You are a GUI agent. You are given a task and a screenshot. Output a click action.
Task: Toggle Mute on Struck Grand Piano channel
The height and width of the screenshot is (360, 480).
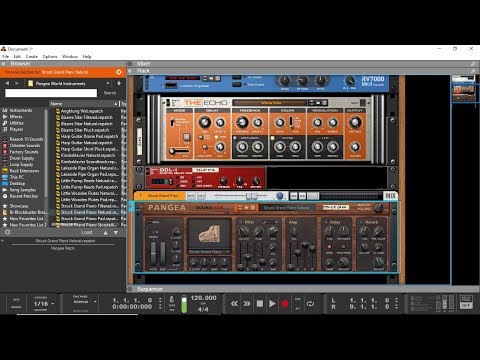coord(191,196)
